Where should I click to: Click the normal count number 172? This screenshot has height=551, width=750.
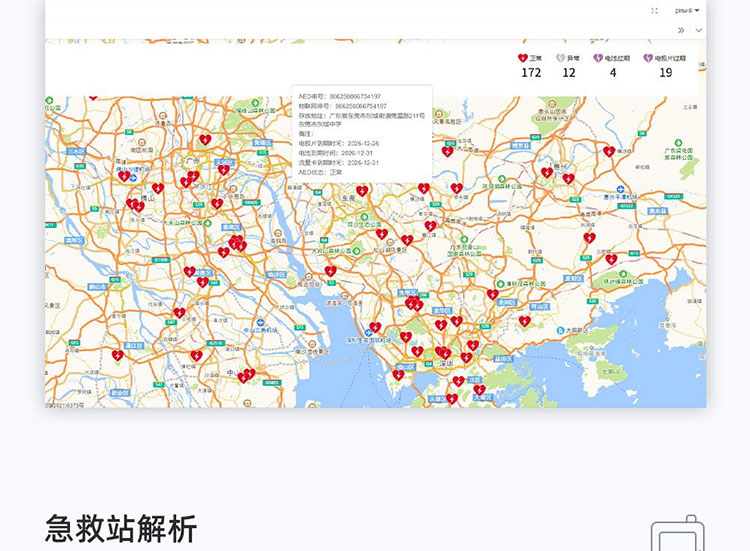531,73
